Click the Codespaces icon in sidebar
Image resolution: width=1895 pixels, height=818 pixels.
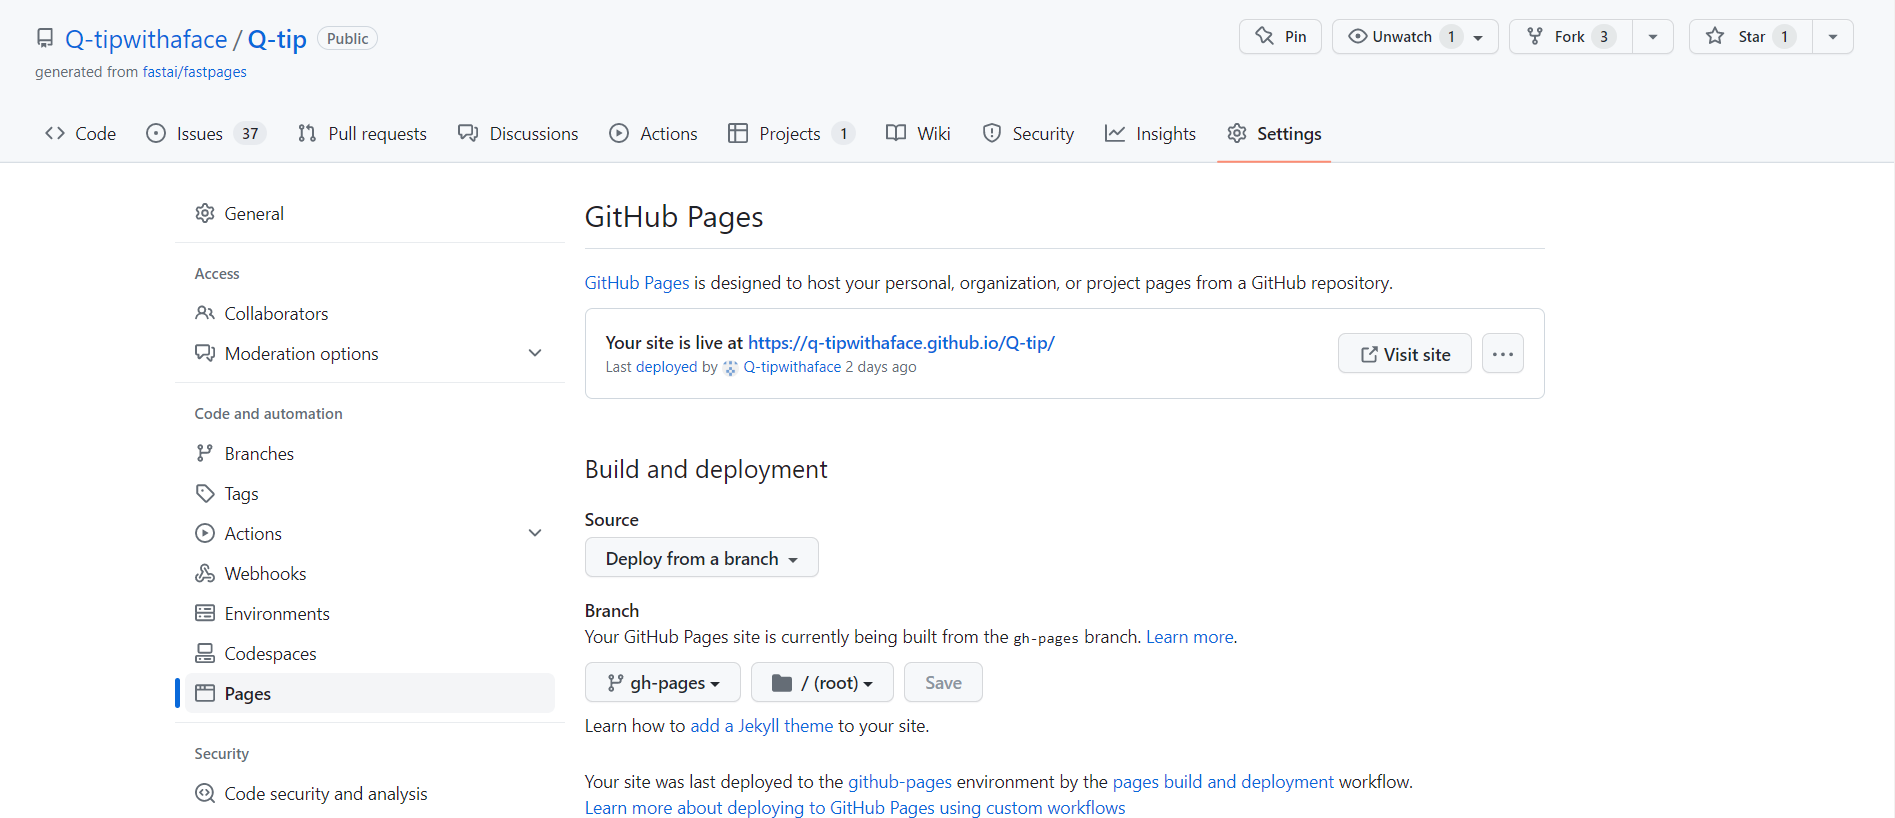(205, 653)
